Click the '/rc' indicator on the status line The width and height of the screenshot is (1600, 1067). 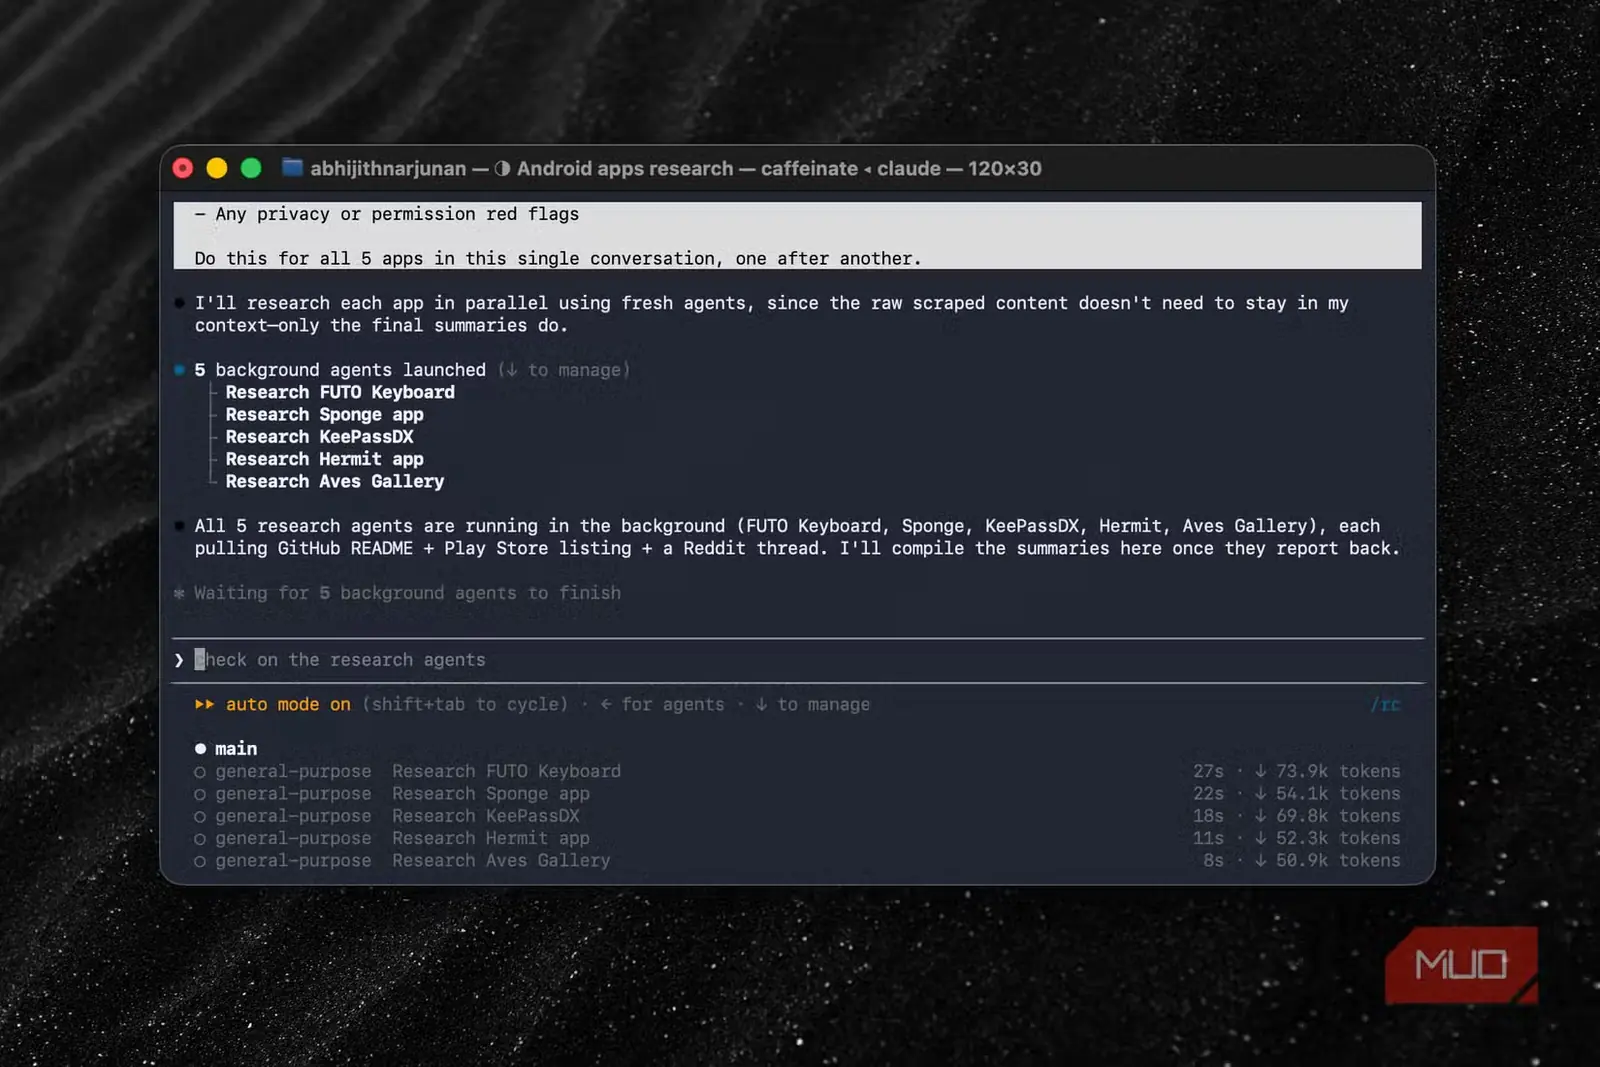(1385, 704)
